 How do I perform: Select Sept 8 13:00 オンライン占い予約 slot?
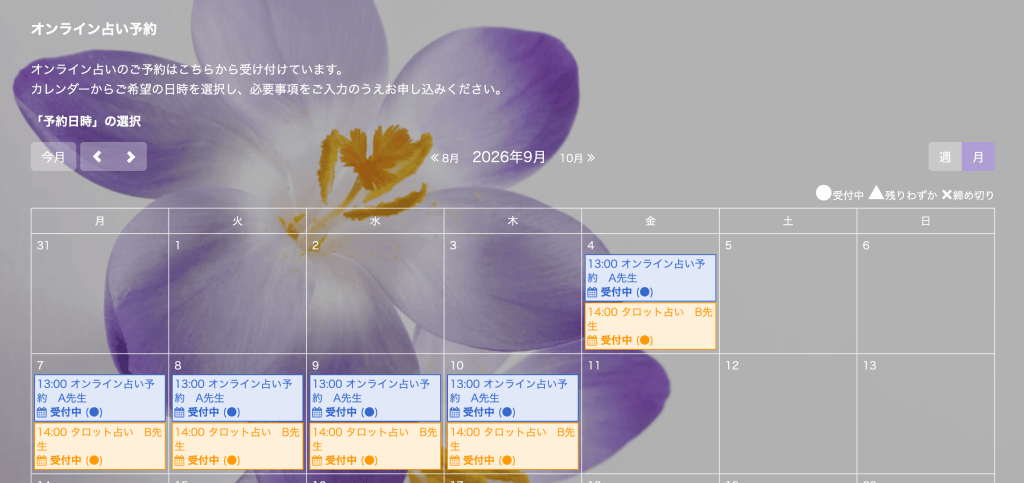tap(238, 397)
